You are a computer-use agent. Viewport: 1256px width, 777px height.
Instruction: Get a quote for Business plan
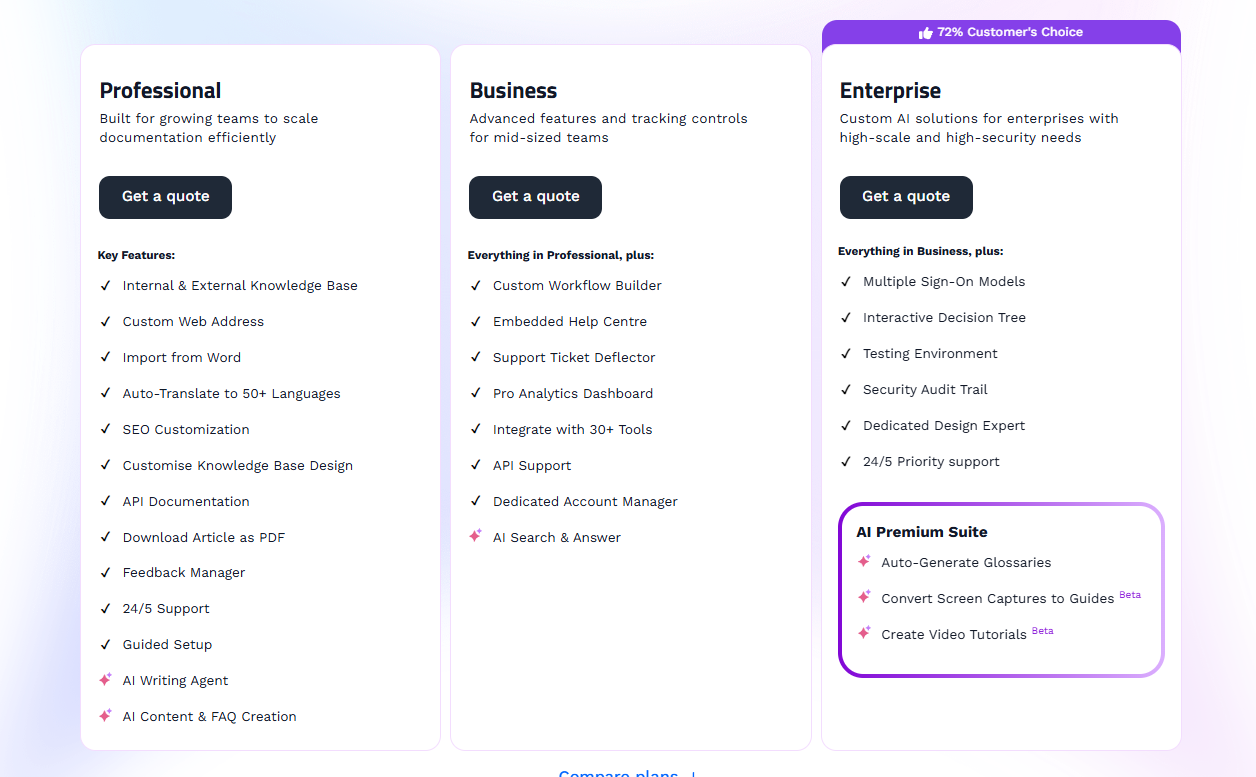click(x=535, y=197)
